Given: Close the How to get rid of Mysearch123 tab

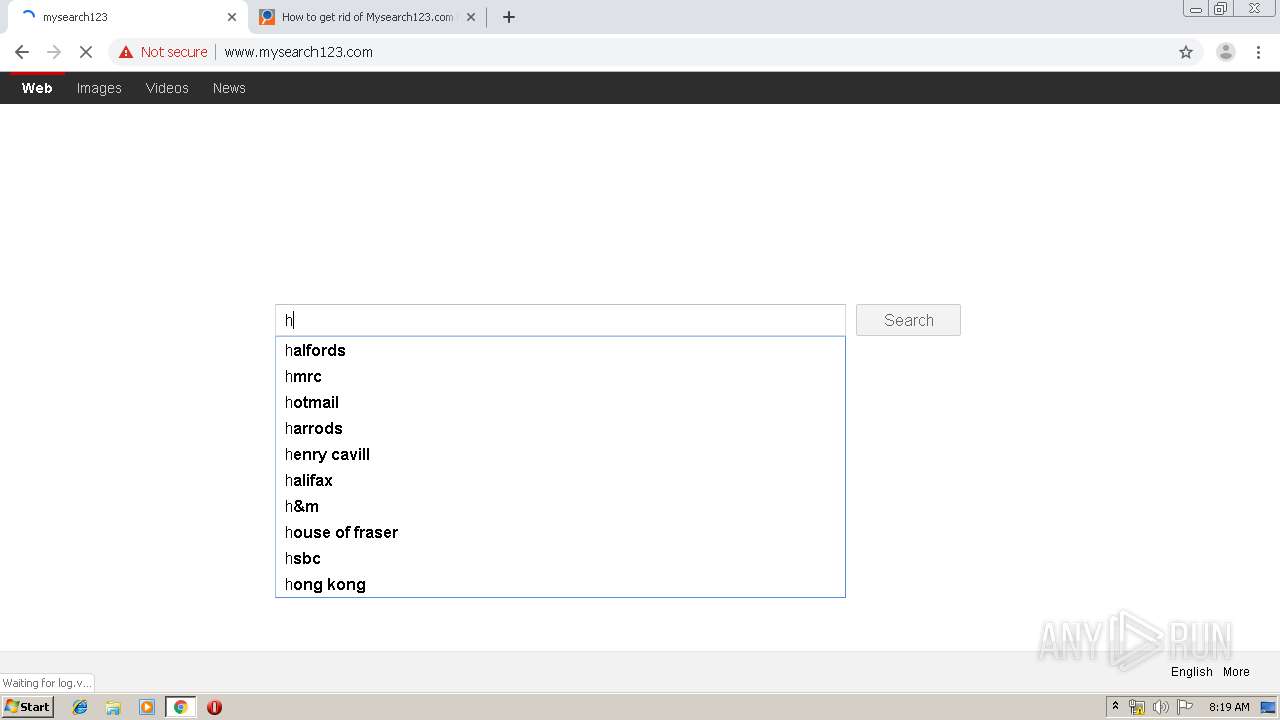Looking at the screenshot, I should 471,17.
